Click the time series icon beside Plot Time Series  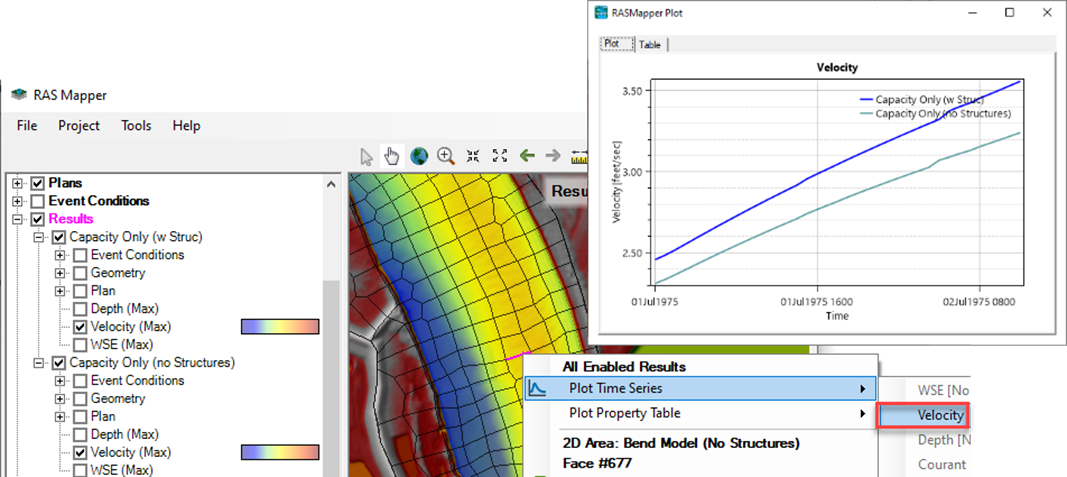click(x=538, y=389)
